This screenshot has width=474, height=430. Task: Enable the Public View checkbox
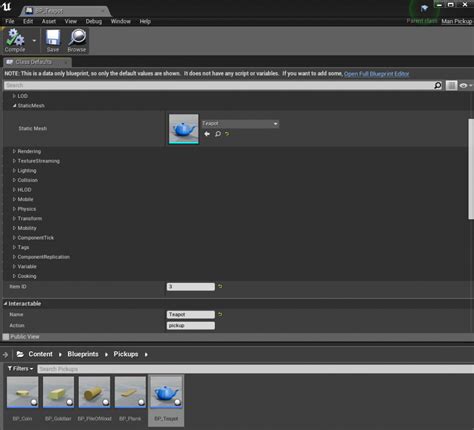pos(6,337)
